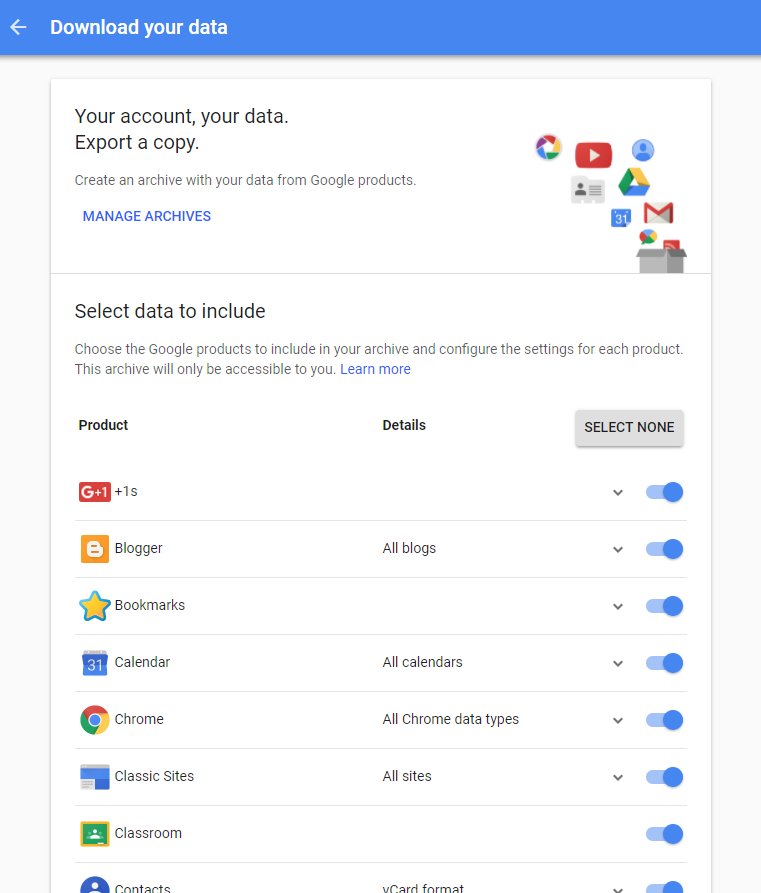
Task: Click the 'Bookmarks' product label
Action: (x=150, y=605)
